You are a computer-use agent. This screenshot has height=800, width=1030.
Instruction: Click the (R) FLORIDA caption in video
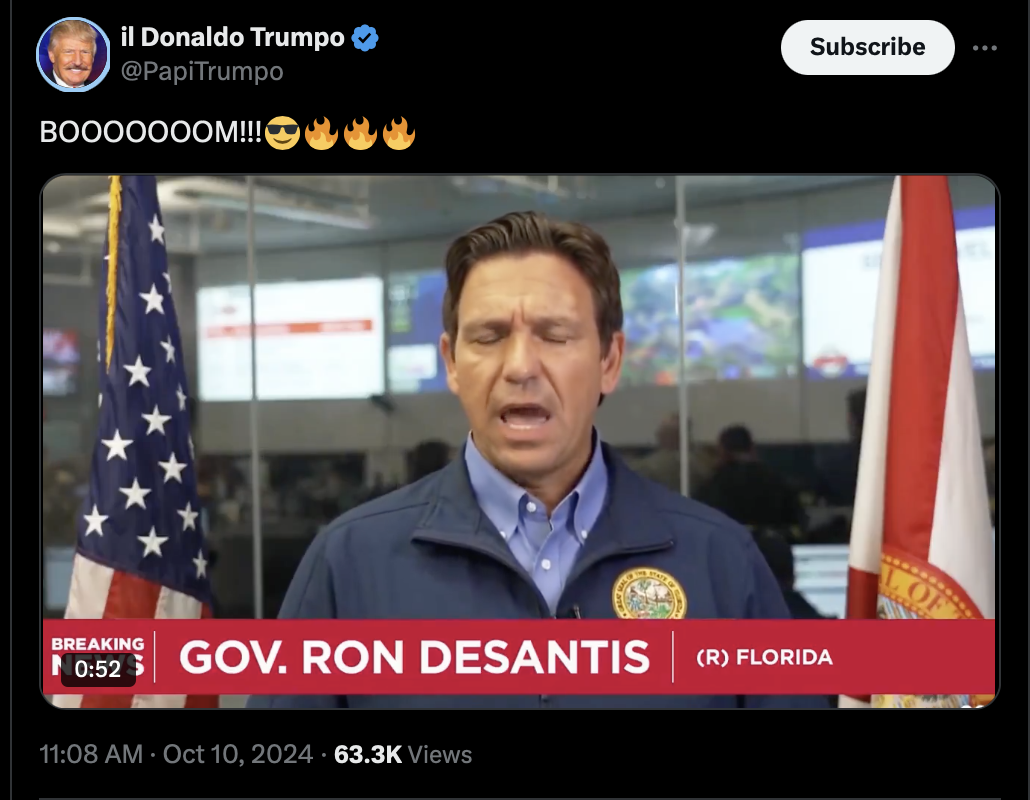click(x=764, y=657)
